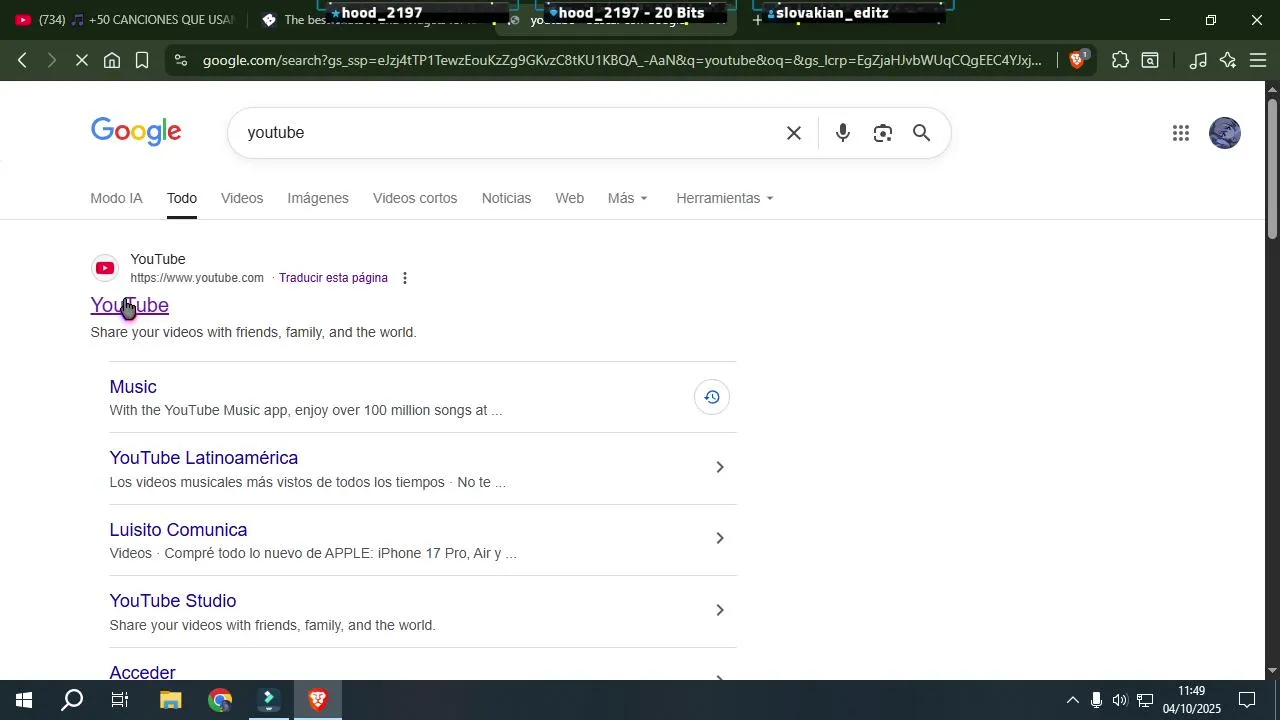Open the Windows notification center
1280x720 pixels.
click(1247, 700)
